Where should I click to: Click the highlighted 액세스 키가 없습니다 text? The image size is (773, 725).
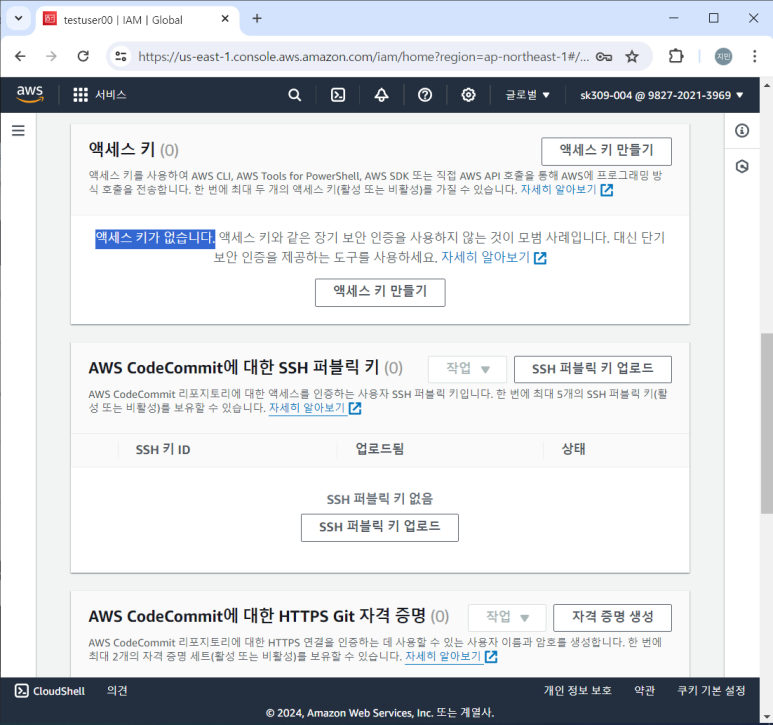pos(155,239)
